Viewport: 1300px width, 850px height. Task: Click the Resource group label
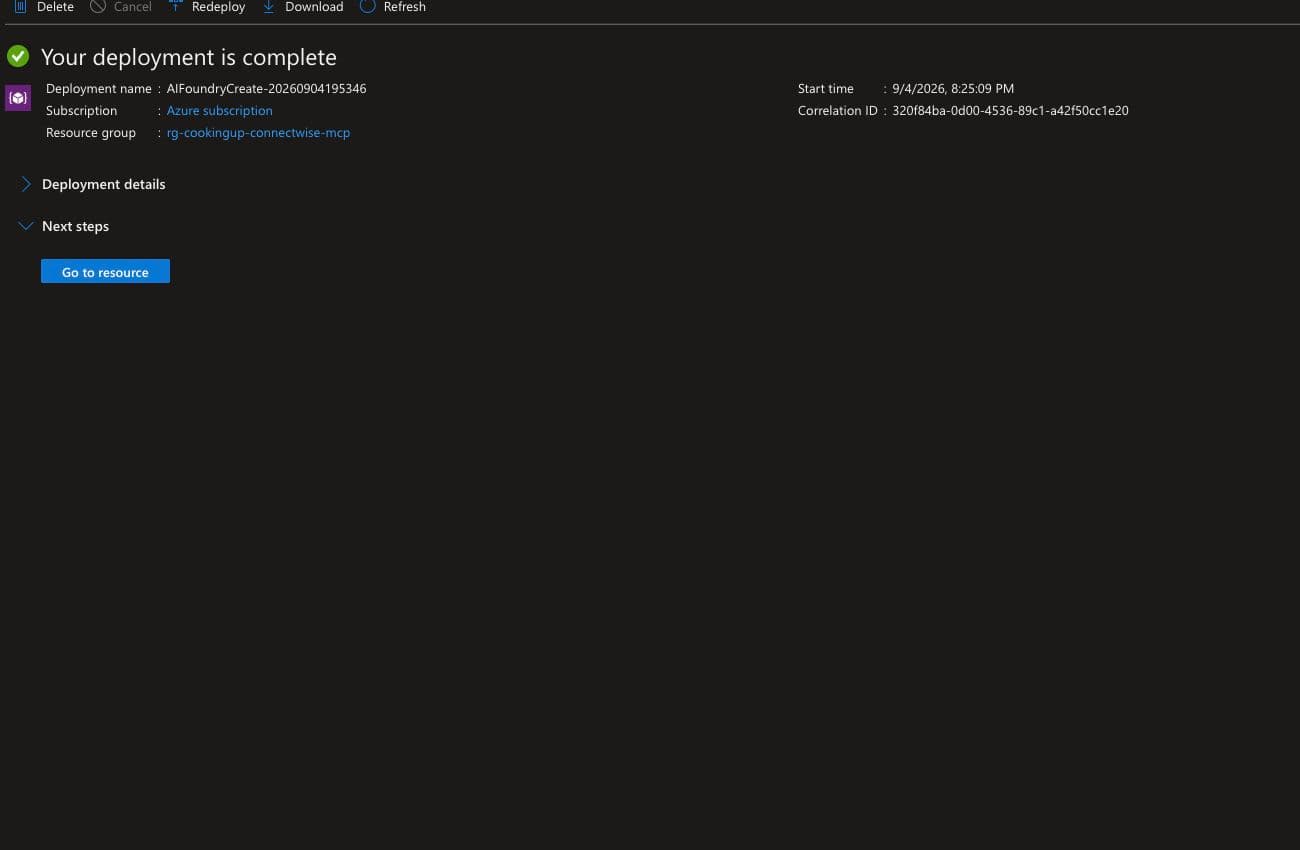click(x=91, y=133)
